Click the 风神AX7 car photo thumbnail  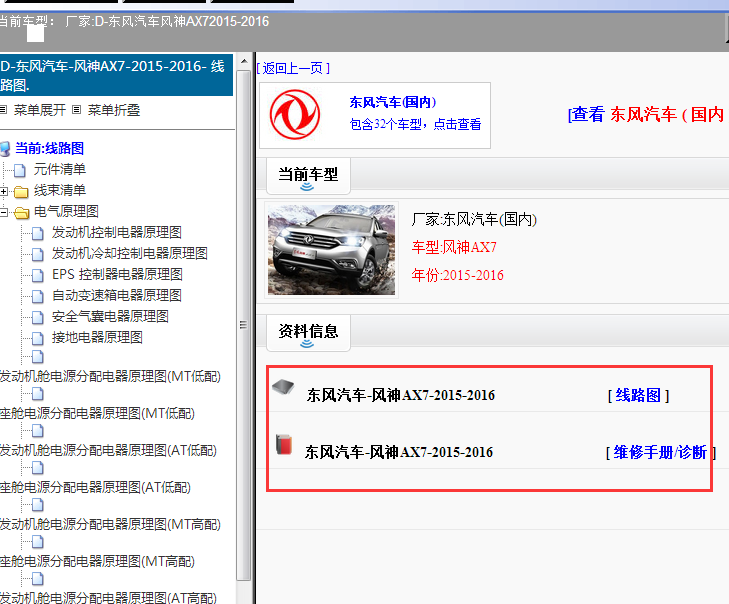click(331, 250)
